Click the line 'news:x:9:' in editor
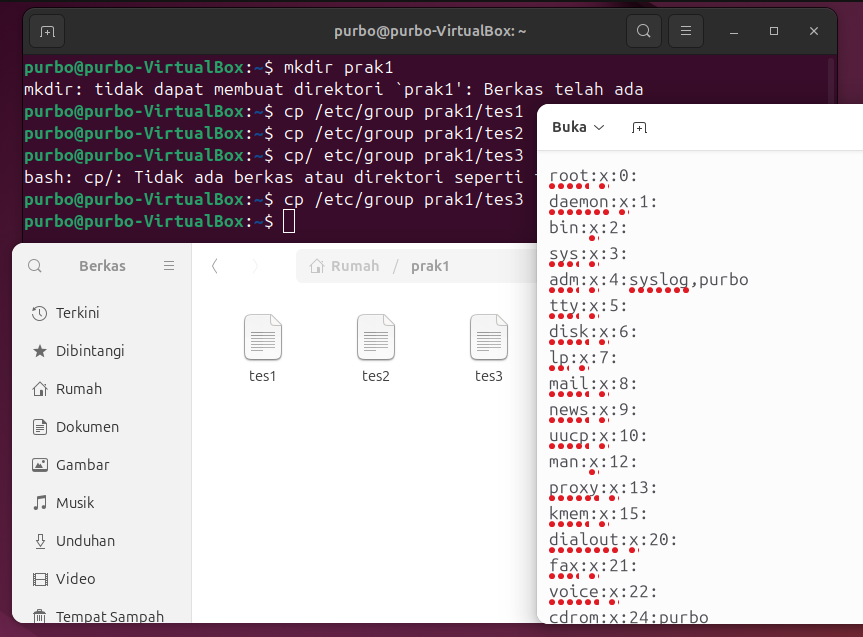 click(593, 410)
